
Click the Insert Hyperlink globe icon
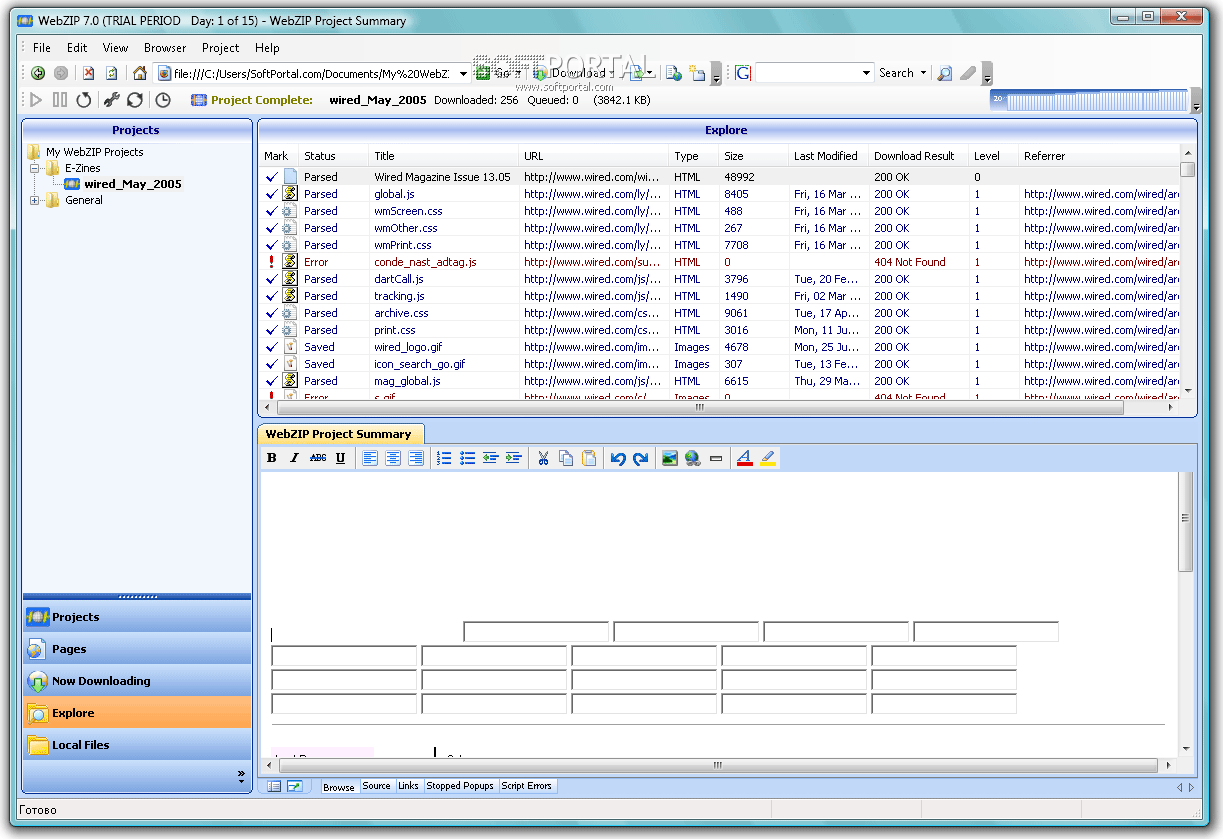tap(693, 458)
